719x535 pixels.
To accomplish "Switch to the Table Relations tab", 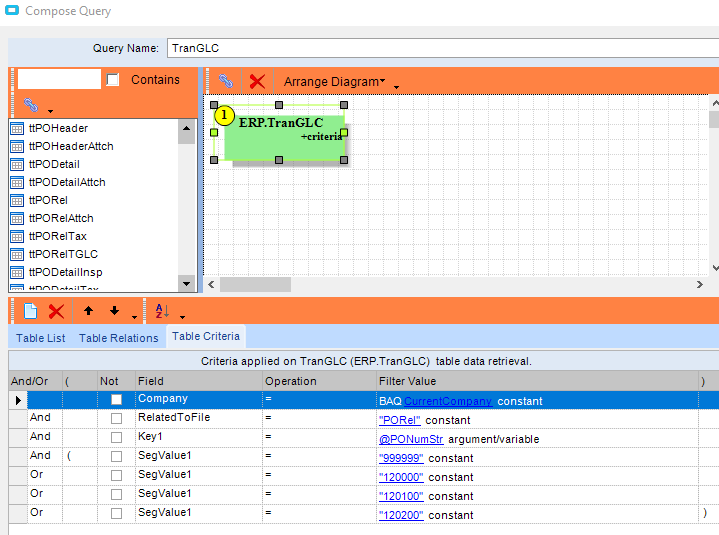I will 118,338.
